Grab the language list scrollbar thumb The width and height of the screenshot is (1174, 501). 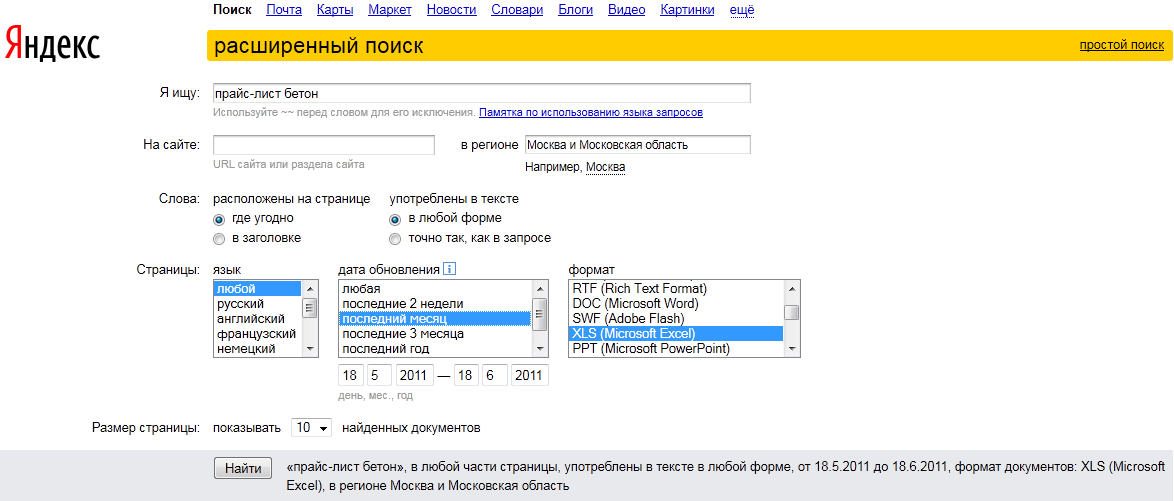pos(310,308)
